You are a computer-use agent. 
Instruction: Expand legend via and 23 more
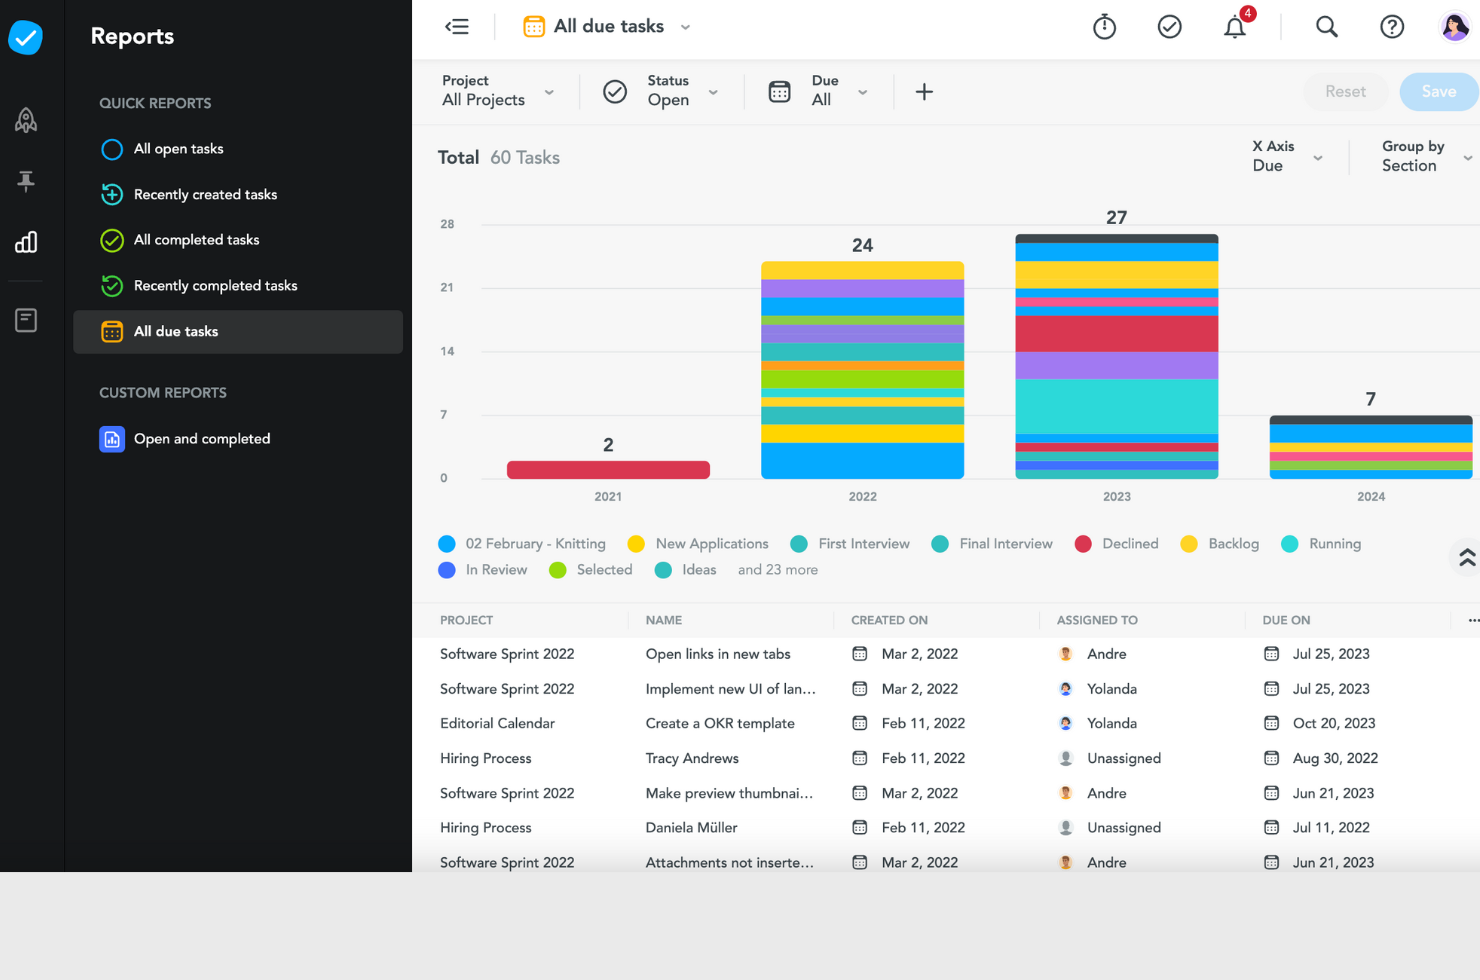click(x=778, y=570)
